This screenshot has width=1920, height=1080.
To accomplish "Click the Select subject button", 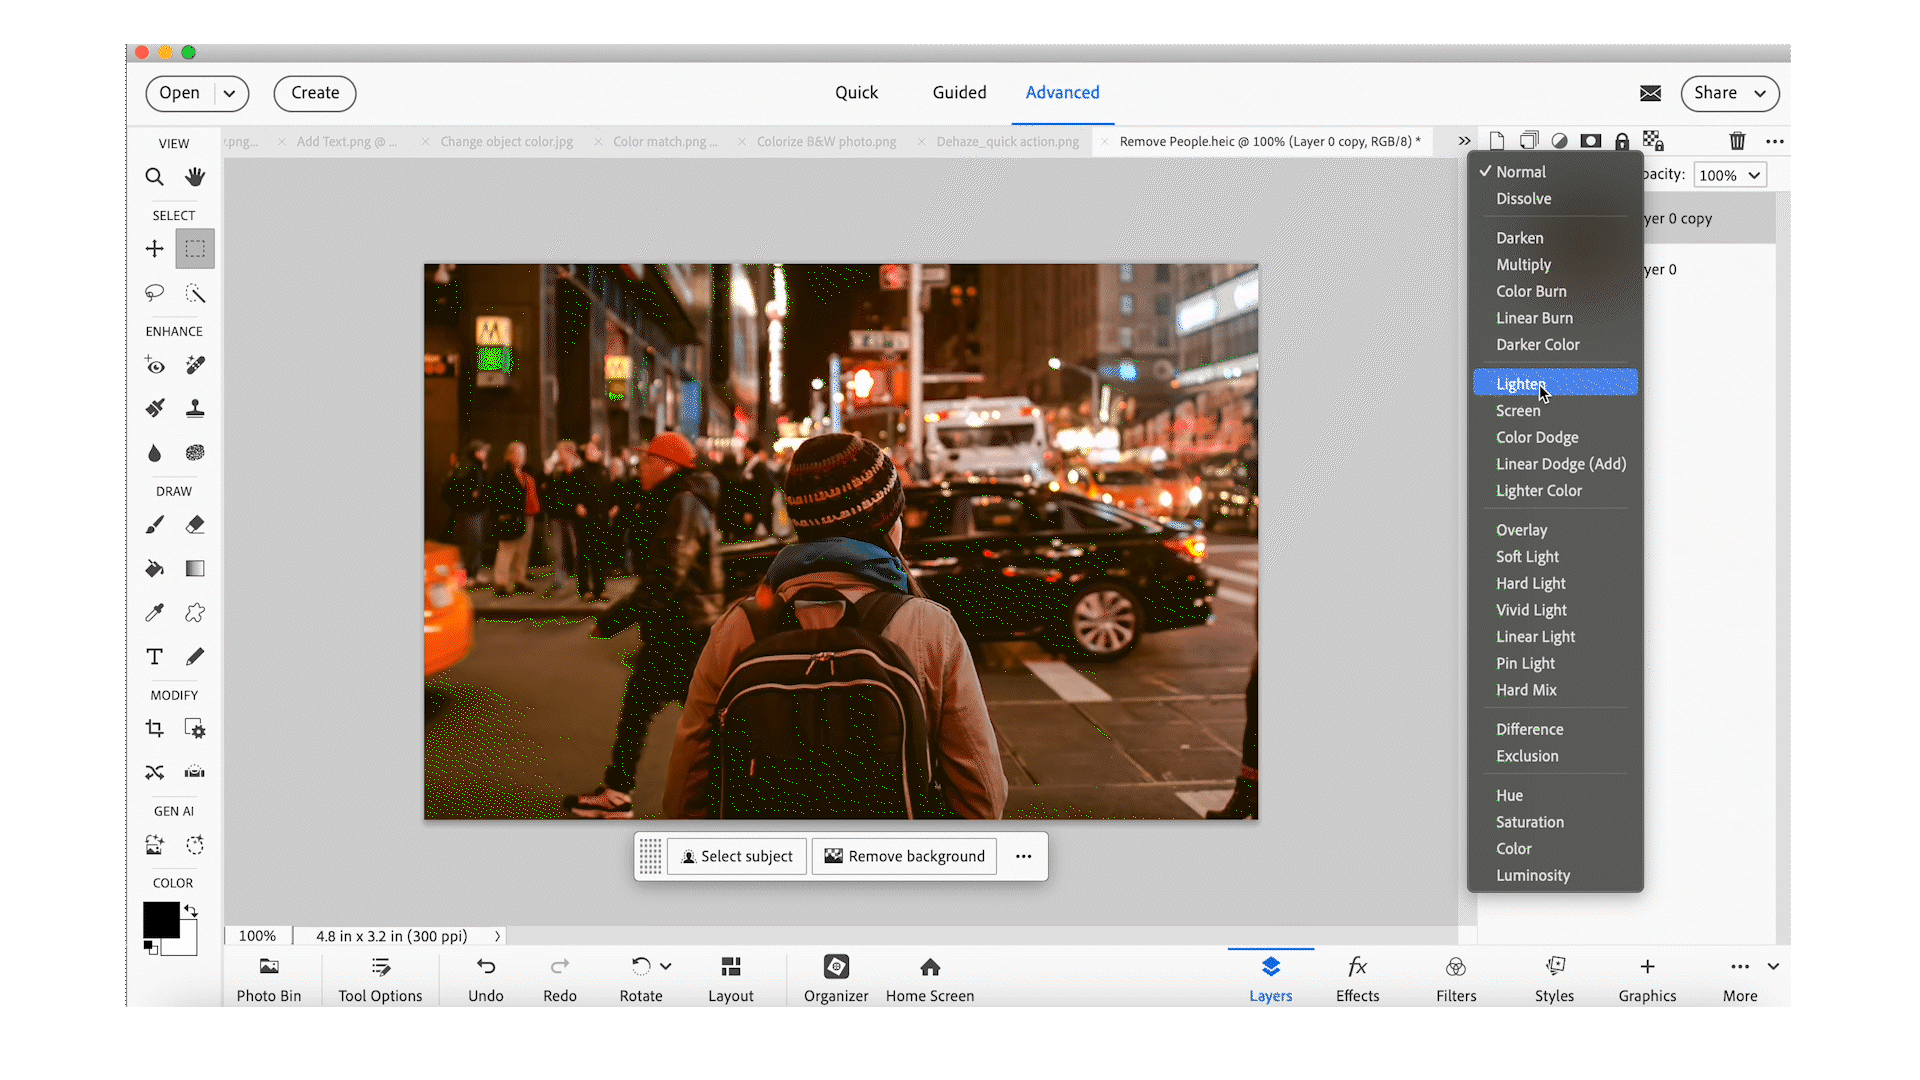I will tap(737, 857).
